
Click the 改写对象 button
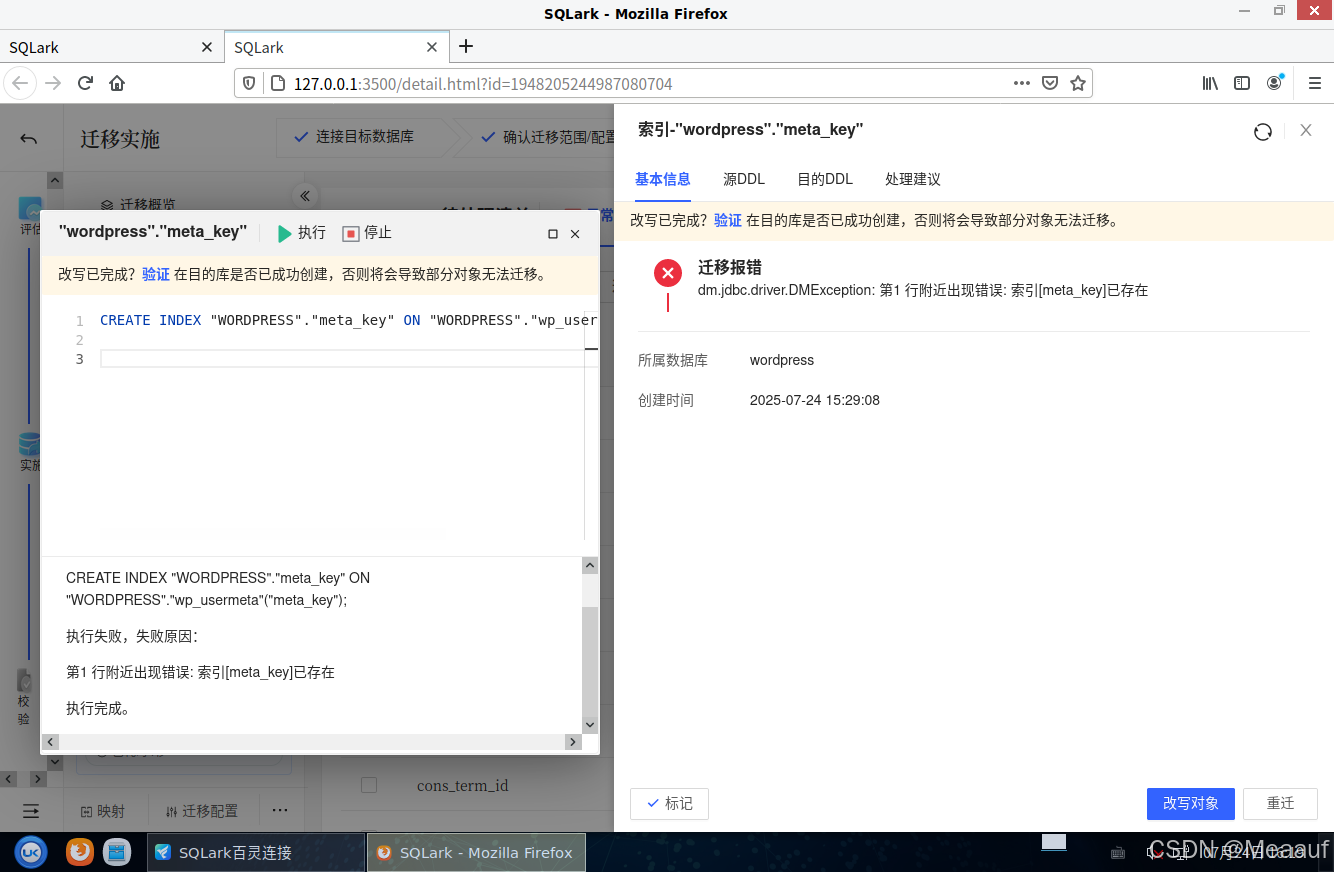[x=1191, y=804]
